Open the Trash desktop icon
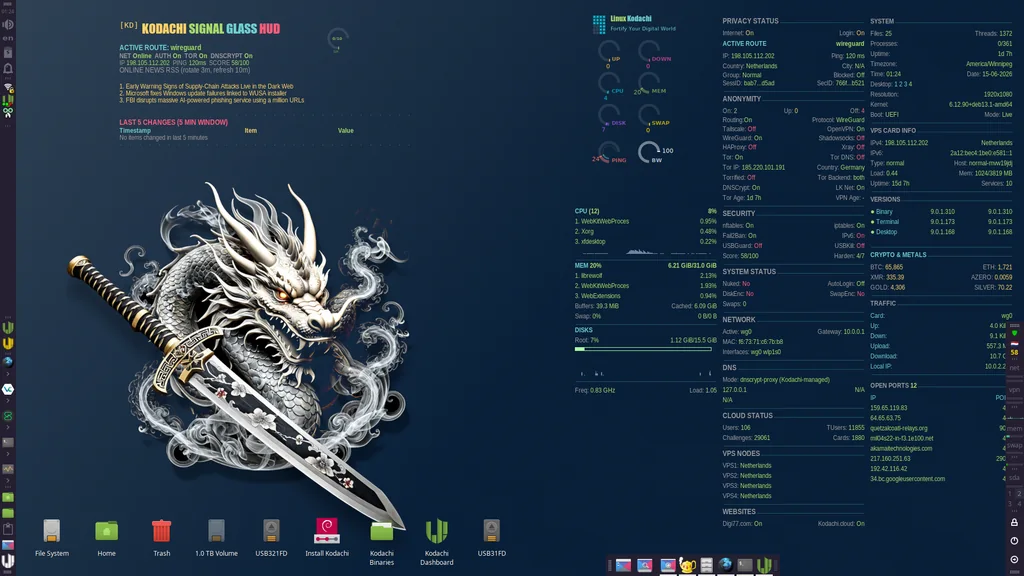Viewport: 1024px width, 576px height. pos(161,531)
